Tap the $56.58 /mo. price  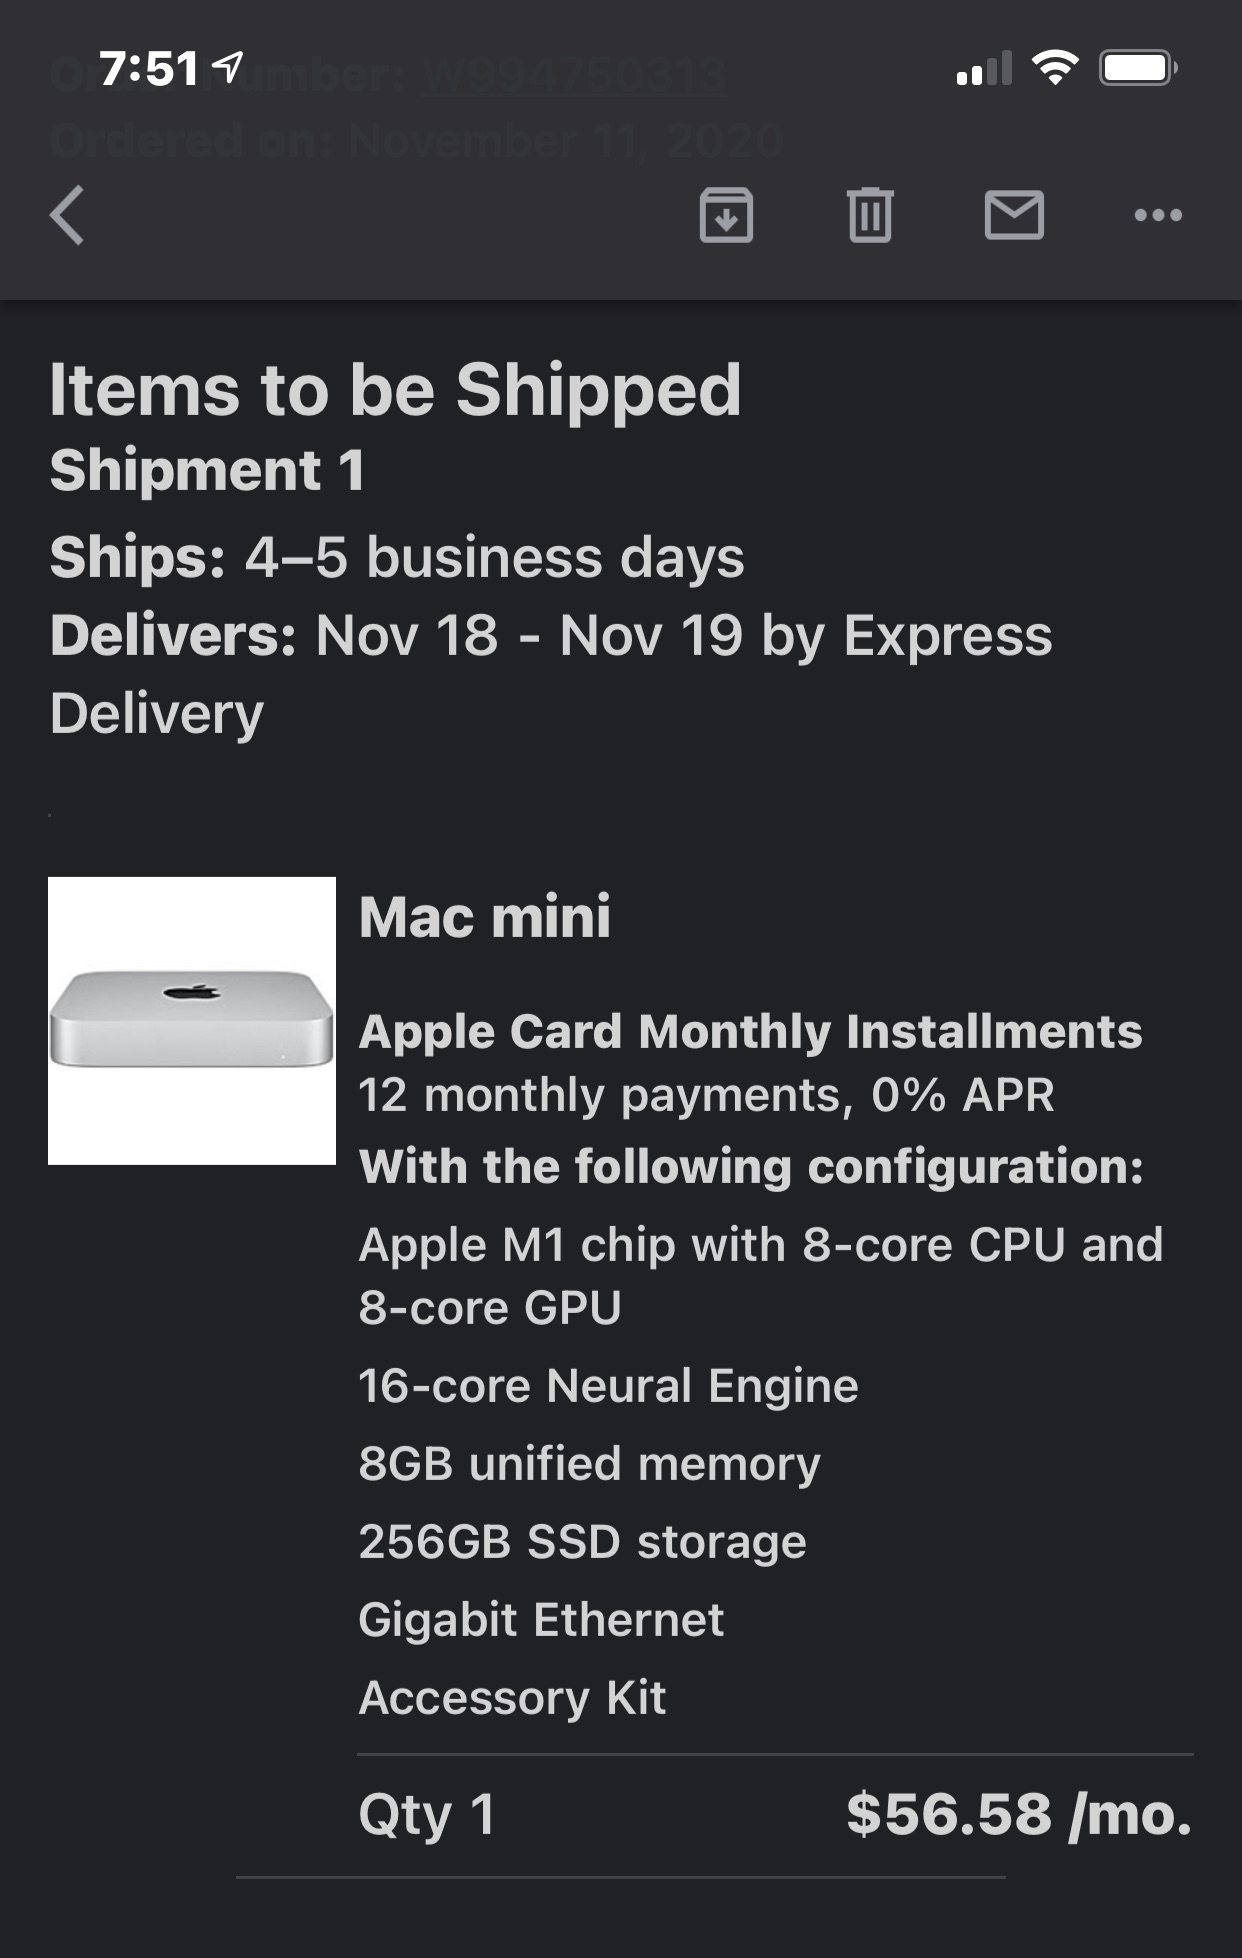1019,1814
